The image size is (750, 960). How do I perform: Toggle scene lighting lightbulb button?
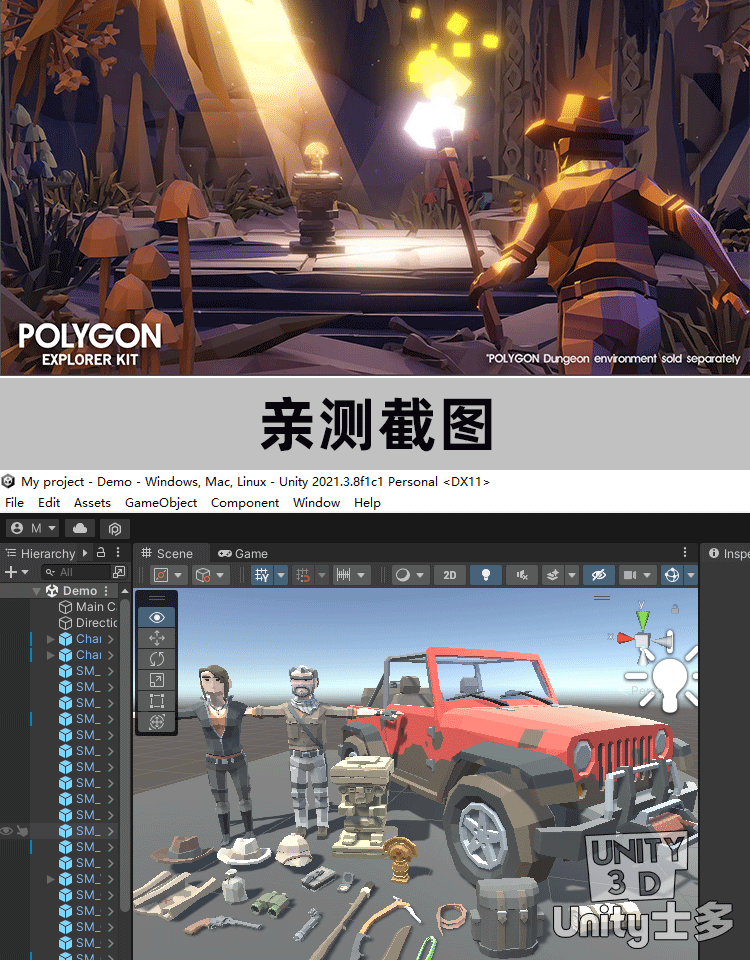pyautogui.click(x=486, y=575)
